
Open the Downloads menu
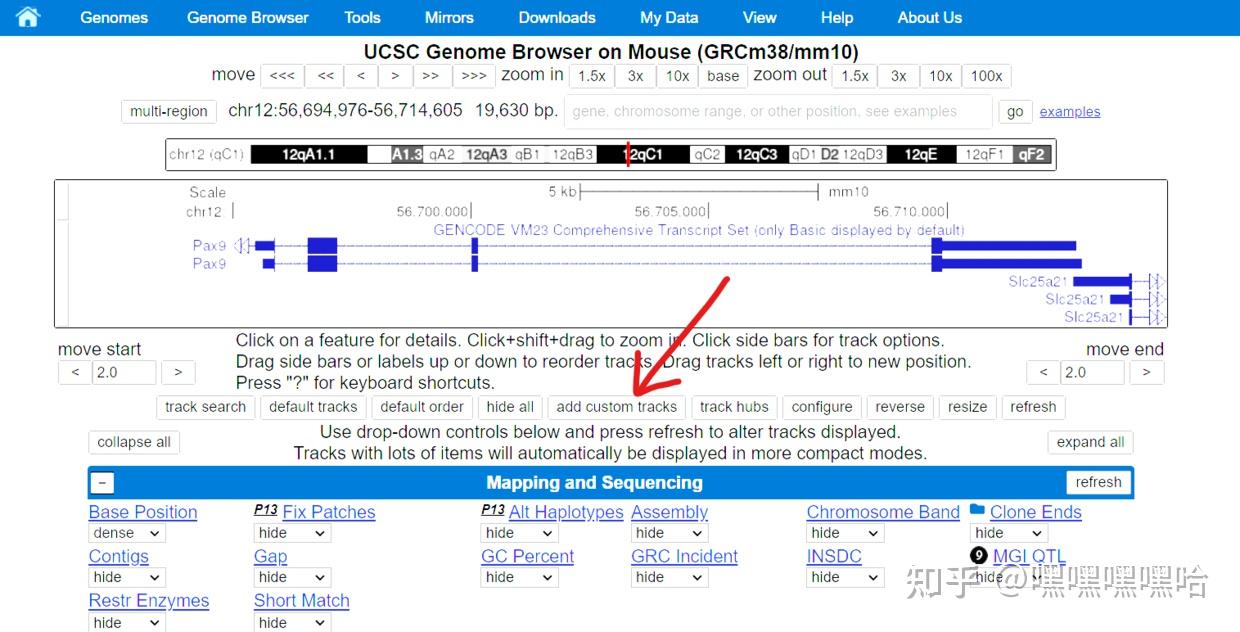(x=557, y=17)
